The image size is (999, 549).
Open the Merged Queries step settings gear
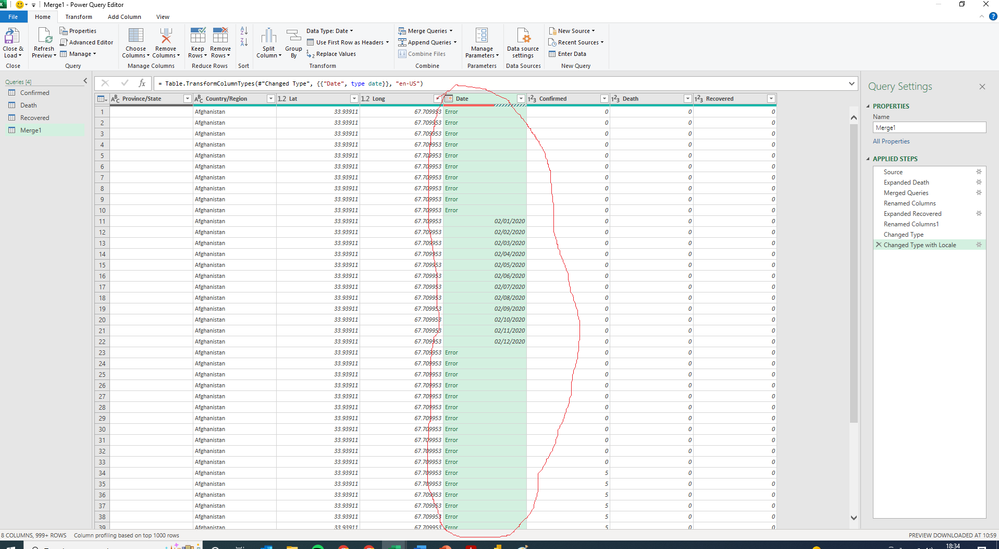[x=979, y=192]
